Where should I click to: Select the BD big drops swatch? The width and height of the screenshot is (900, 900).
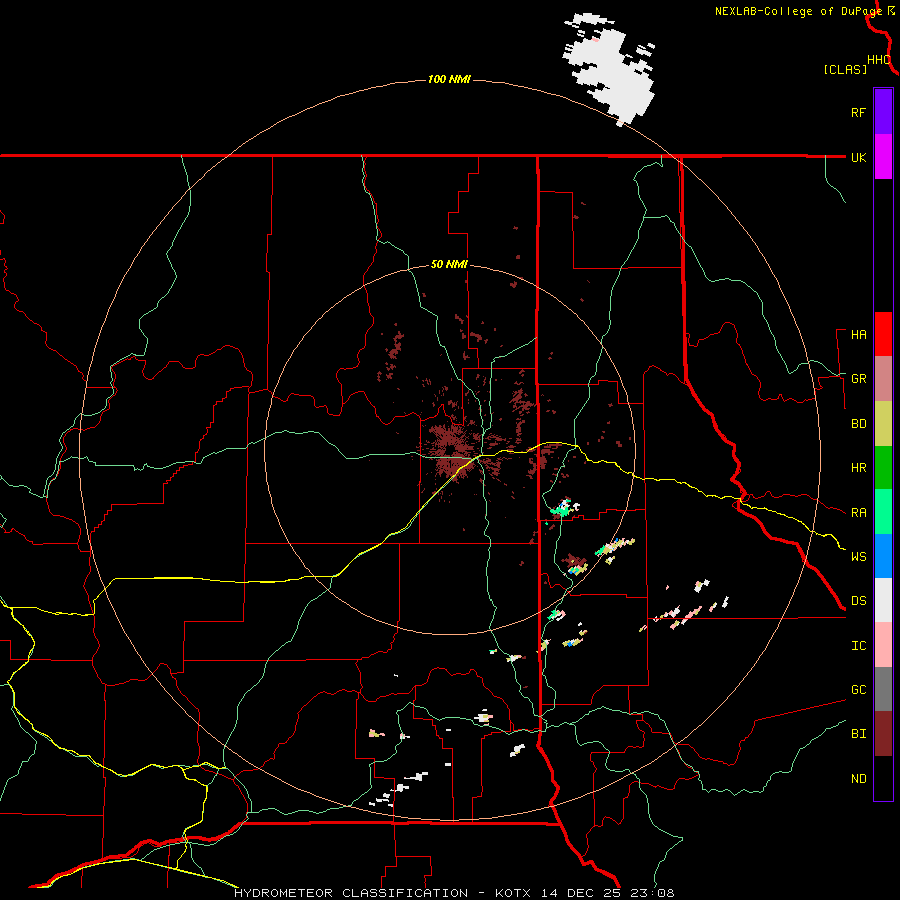(x=883, y=423)
